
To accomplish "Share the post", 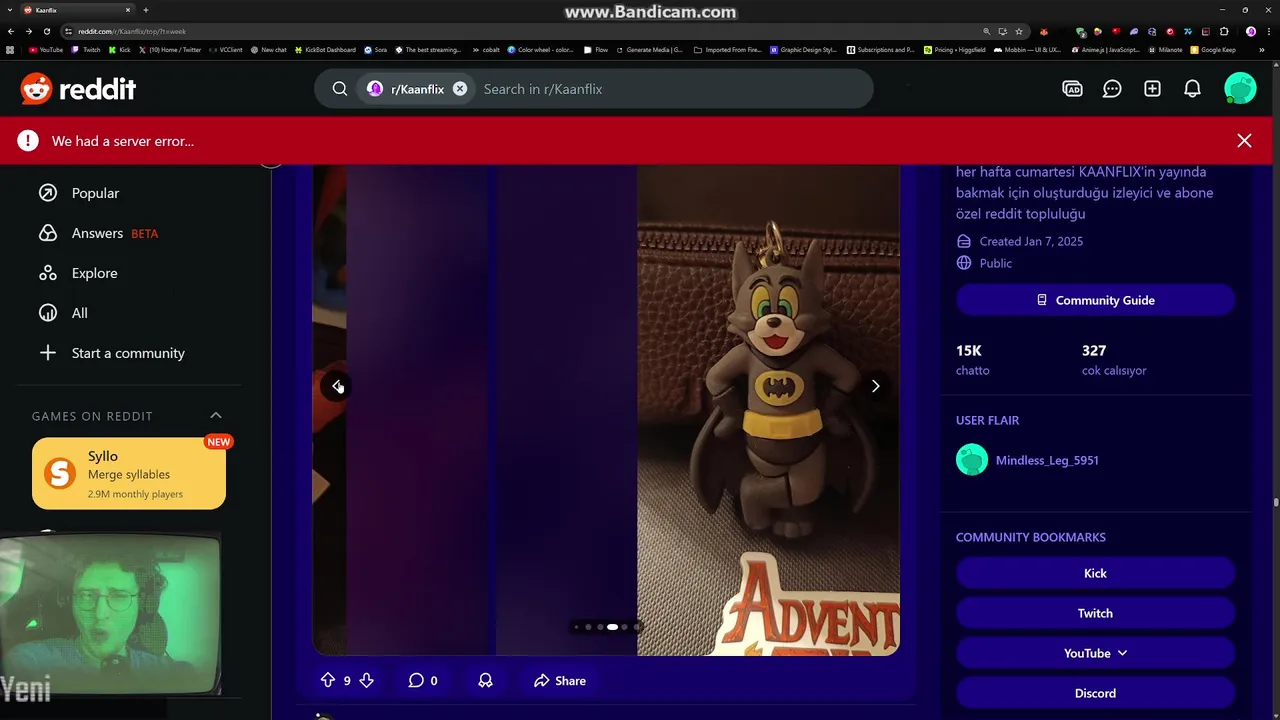I will pyautogui.click(x=560, y=681).
